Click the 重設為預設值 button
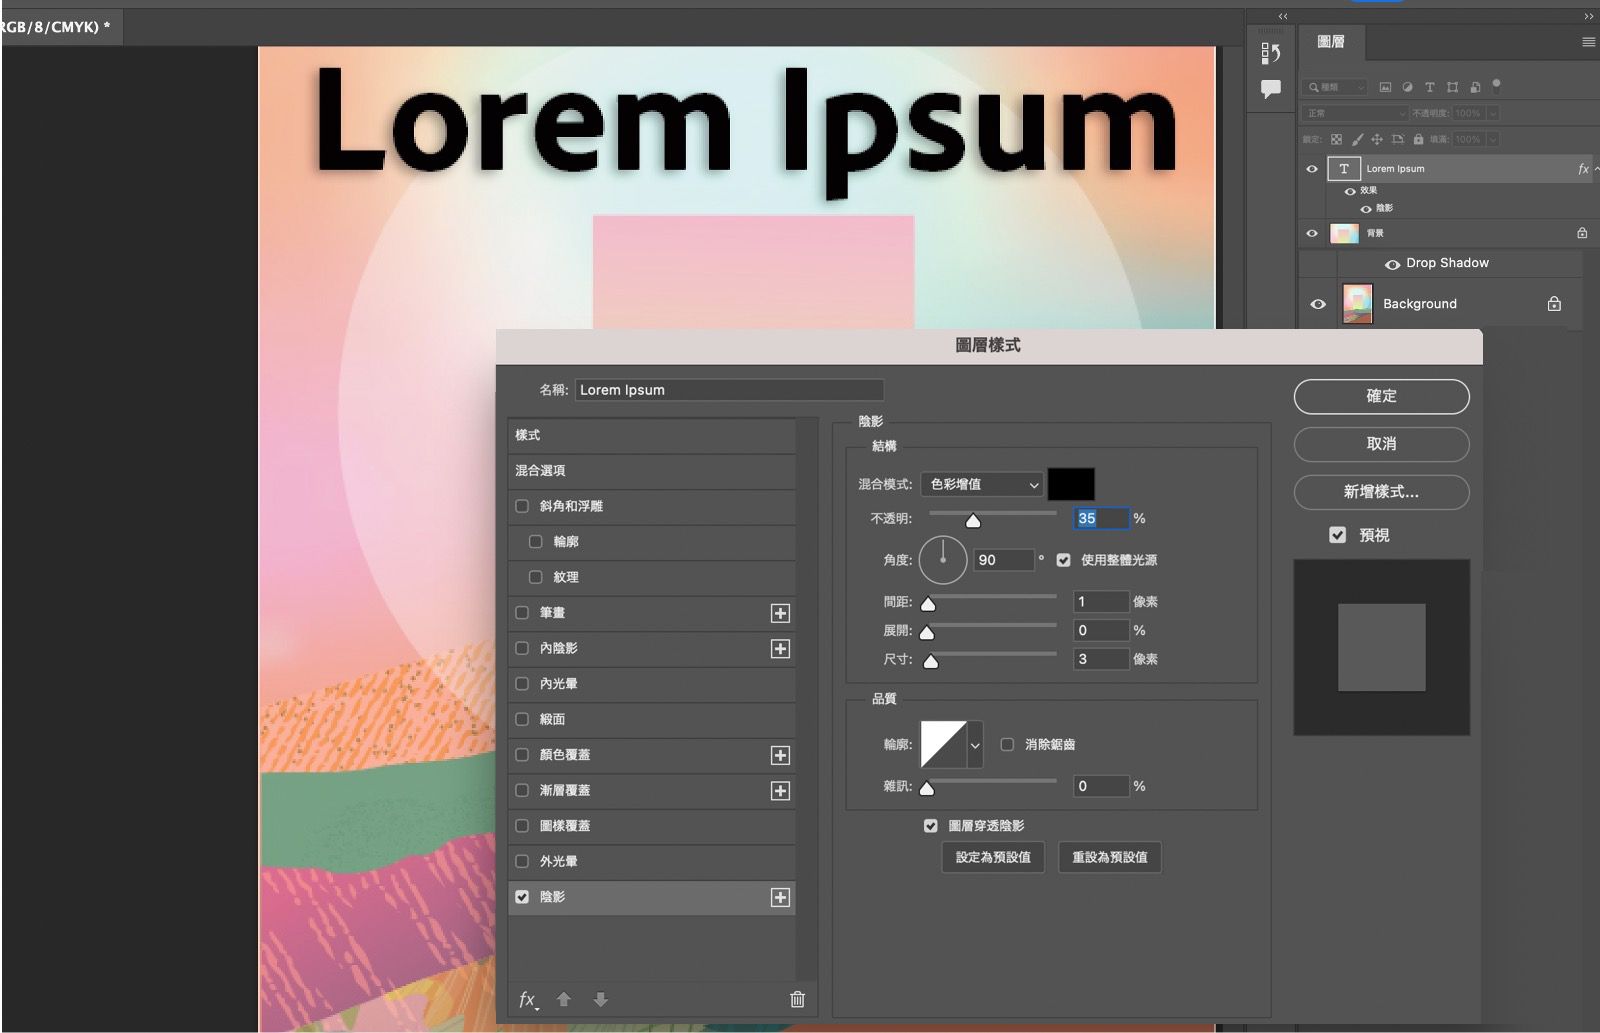Image resolution: width=1600 pixels, height=1033 pixels. tap(1109, 857)
